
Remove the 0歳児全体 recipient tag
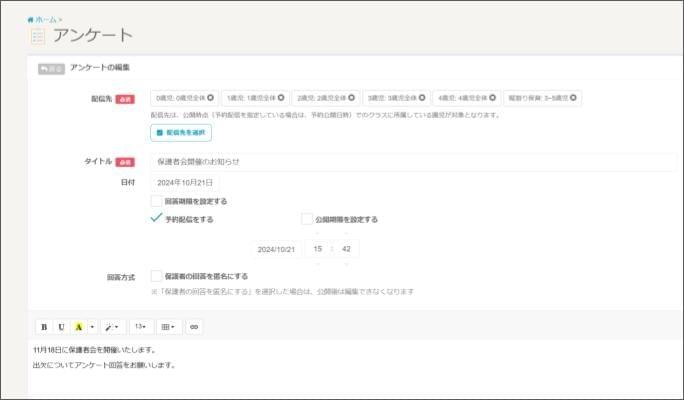click(211, 98)
